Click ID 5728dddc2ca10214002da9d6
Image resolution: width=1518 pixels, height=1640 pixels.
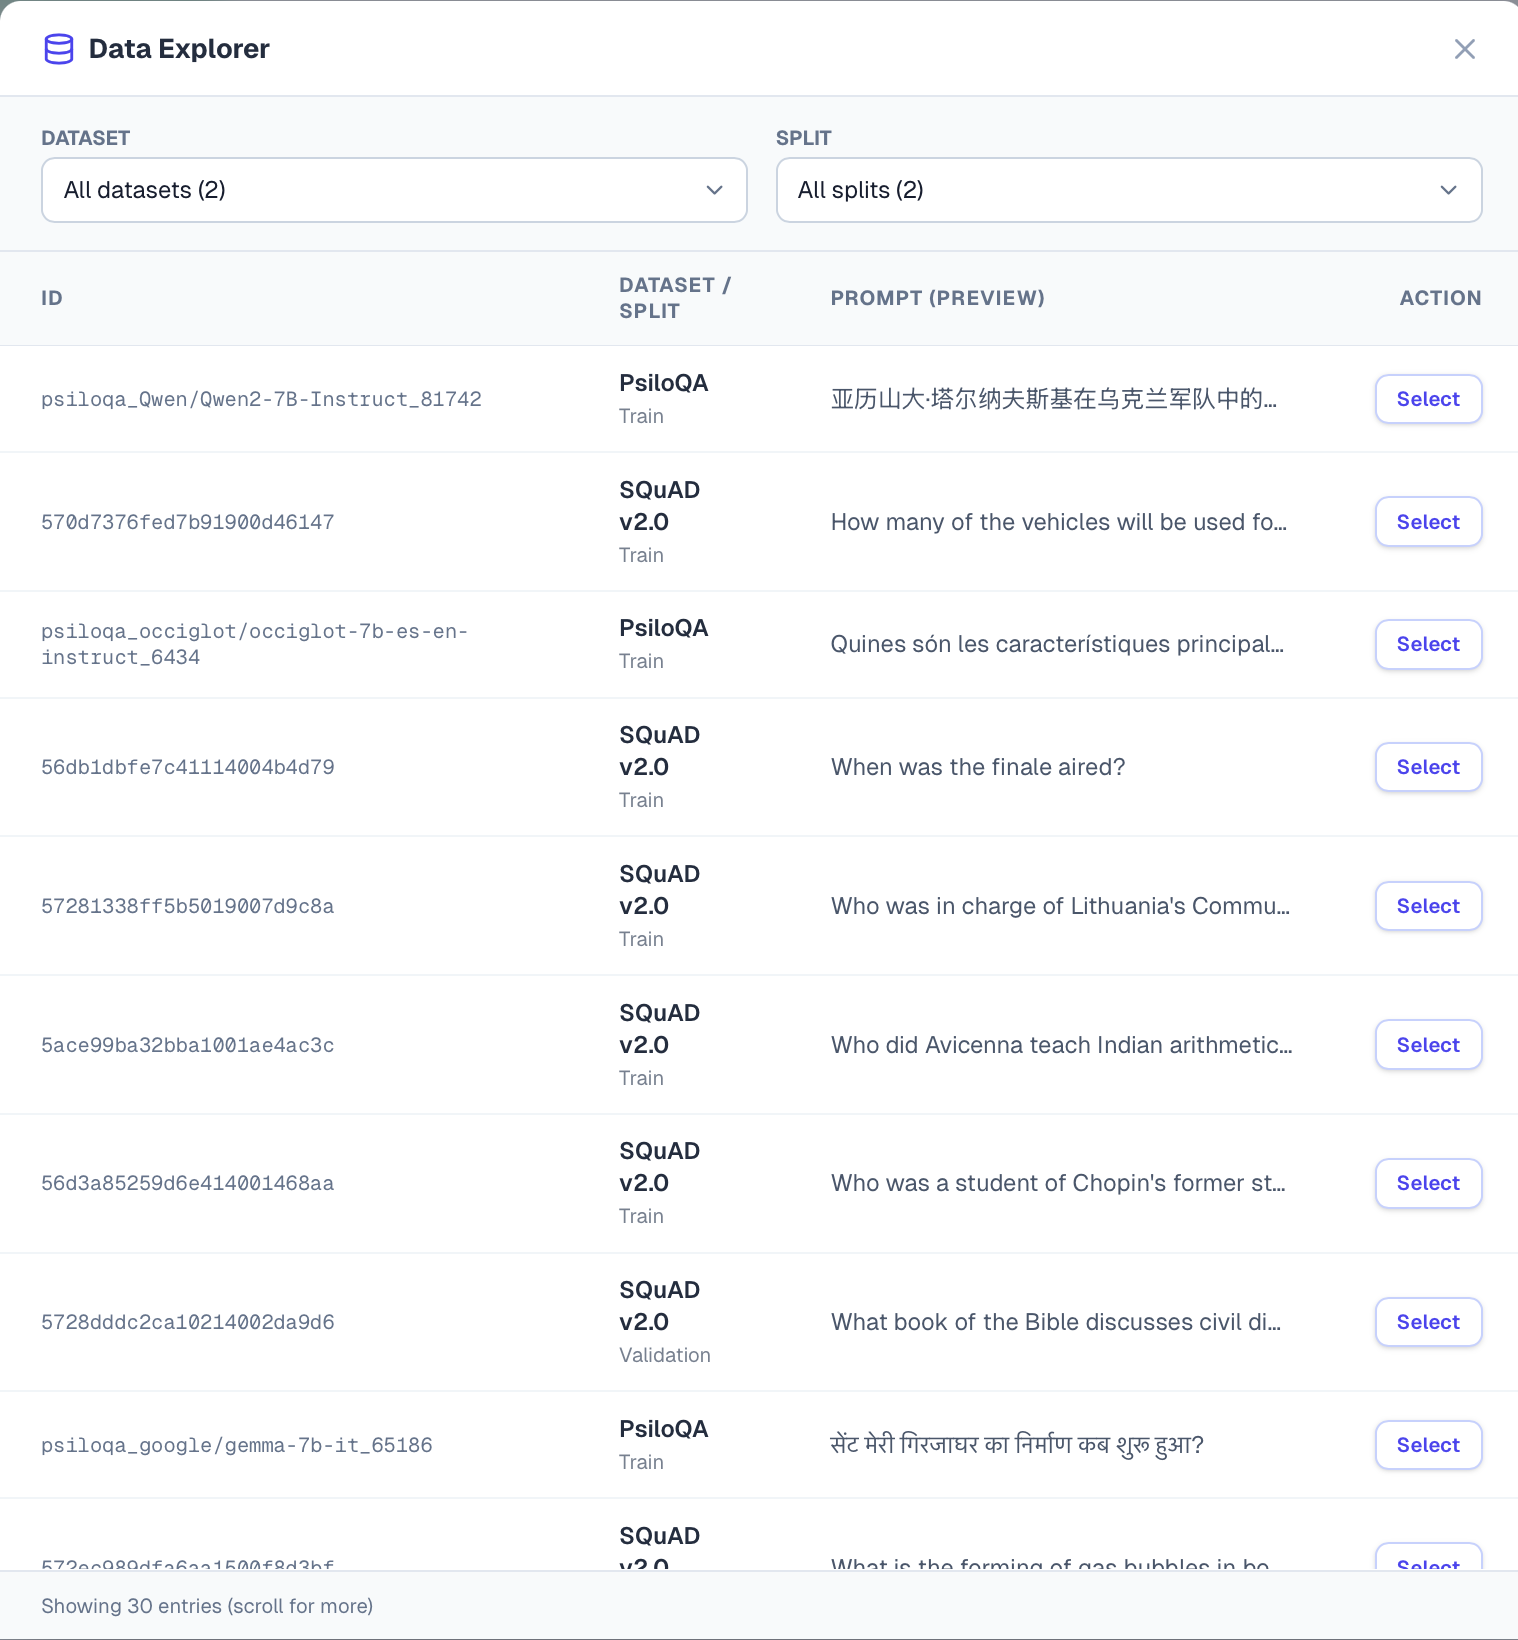pos(188,1322)
